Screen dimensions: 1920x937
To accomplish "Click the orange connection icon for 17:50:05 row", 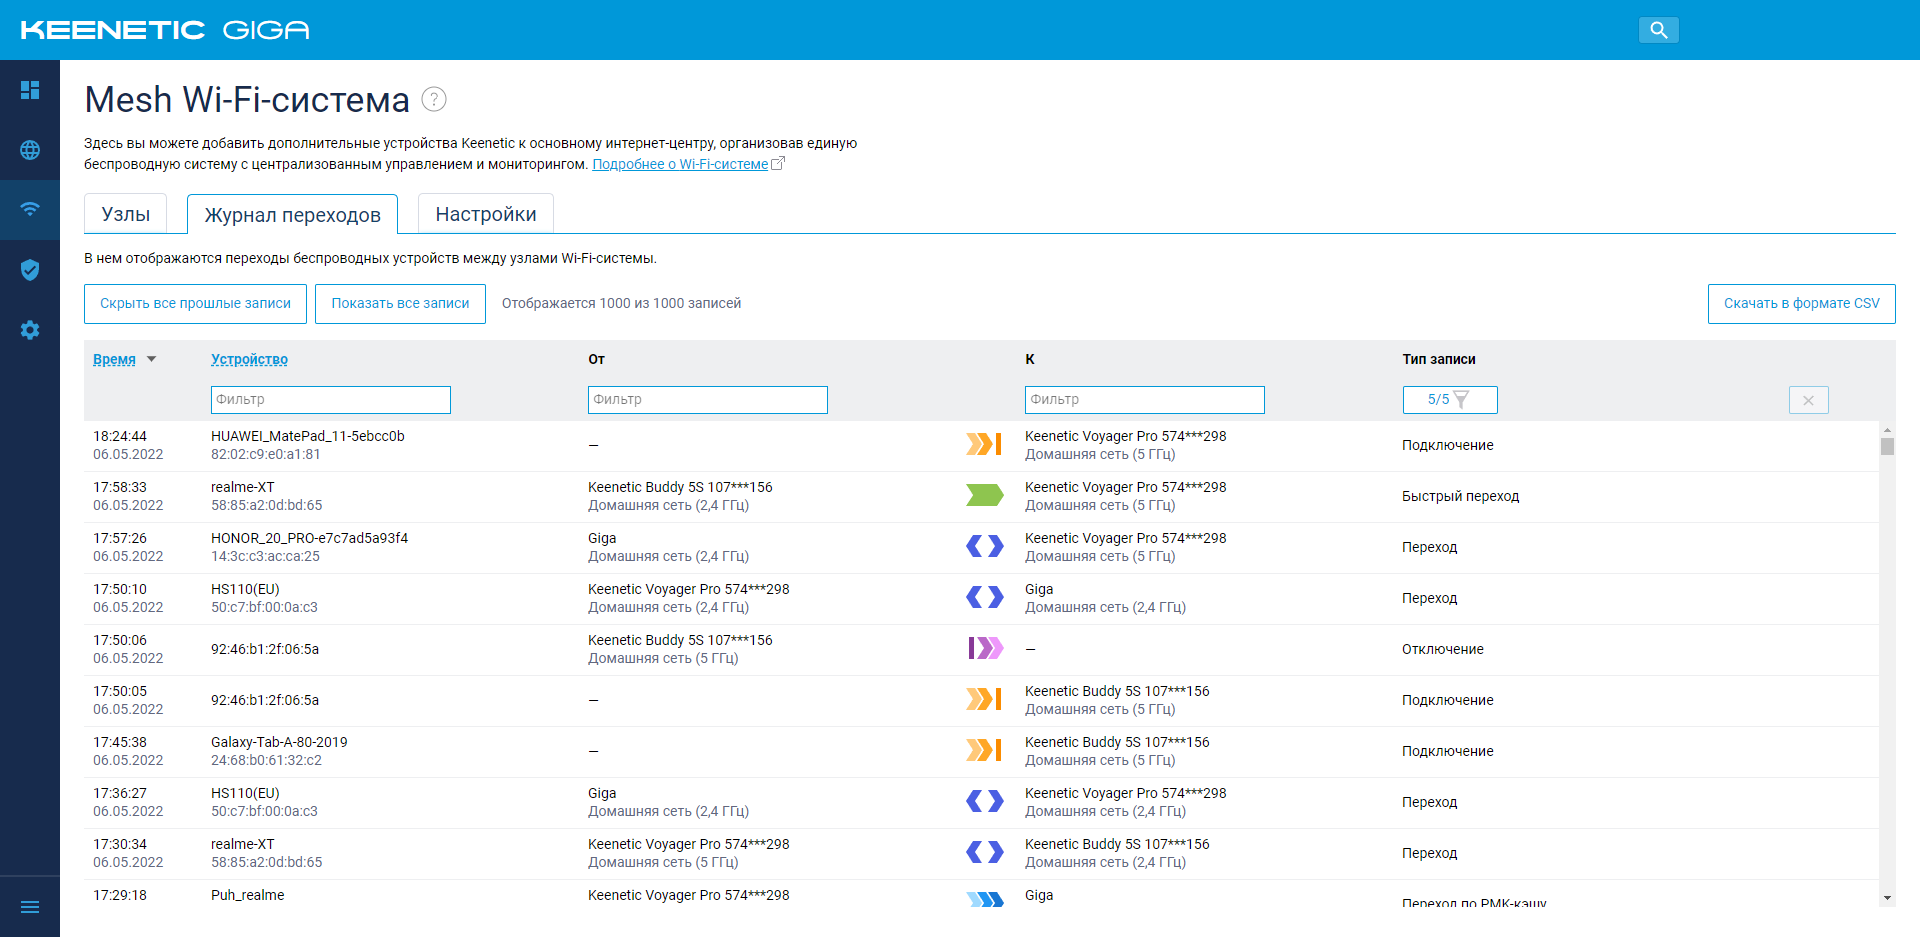I will coord(984,699).
